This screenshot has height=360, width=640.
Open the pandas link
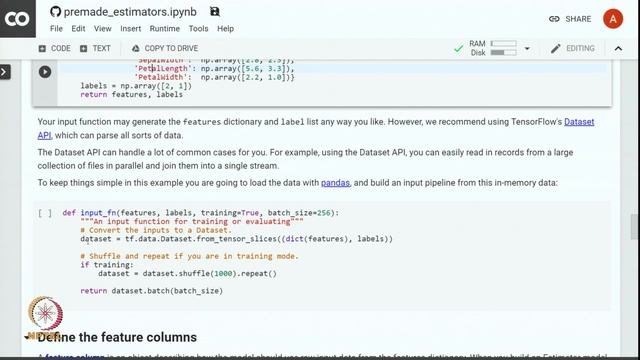(x=335, y=183)
